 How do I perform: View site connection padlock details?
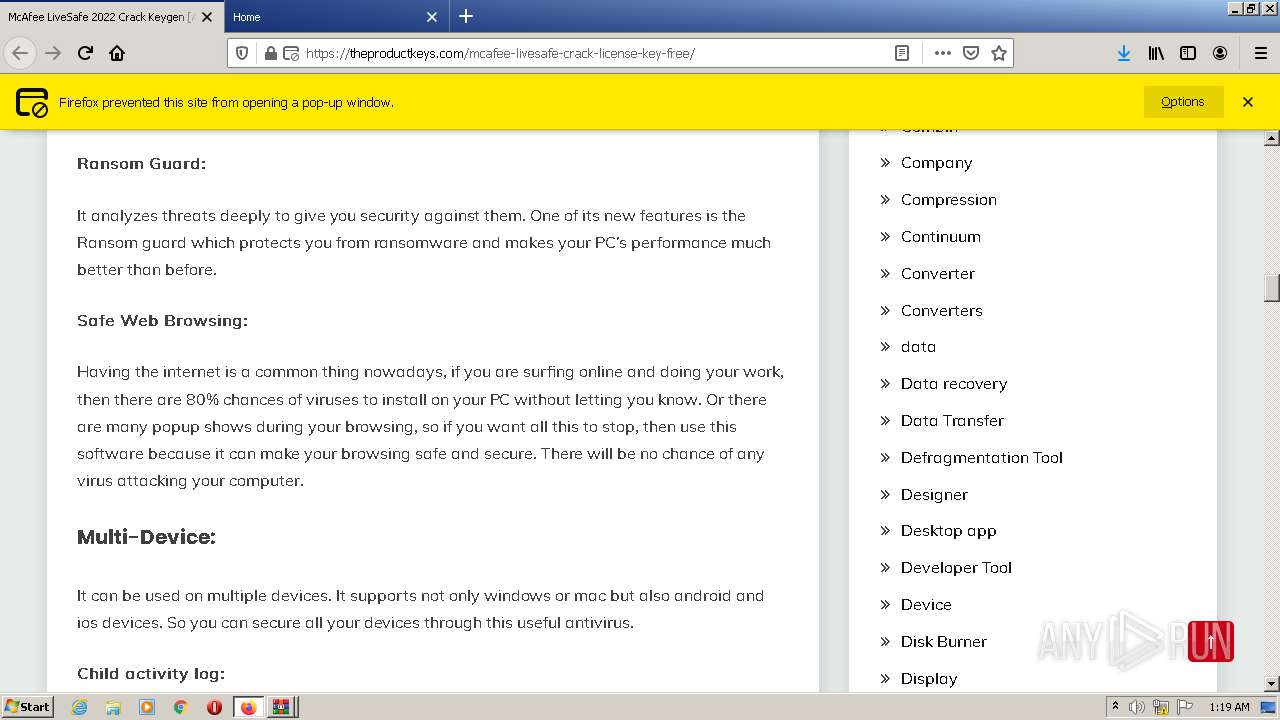pyautogui.click(x=270, y=53)
